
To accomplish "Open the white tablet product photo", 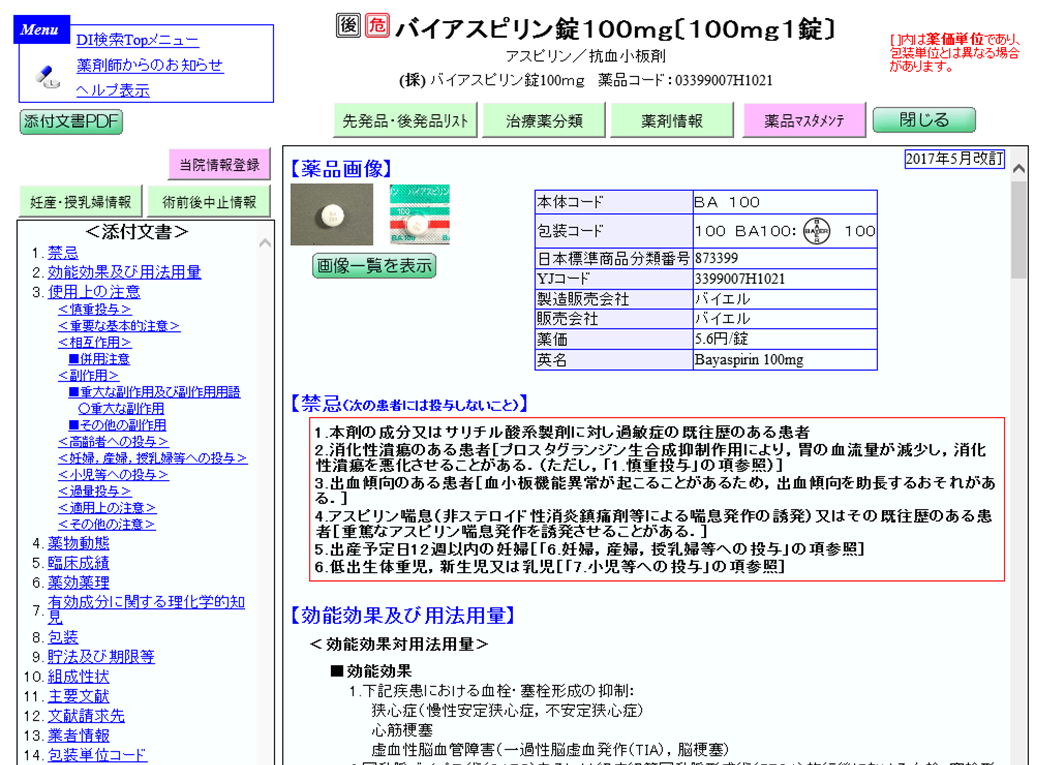I will coord(331,215).
